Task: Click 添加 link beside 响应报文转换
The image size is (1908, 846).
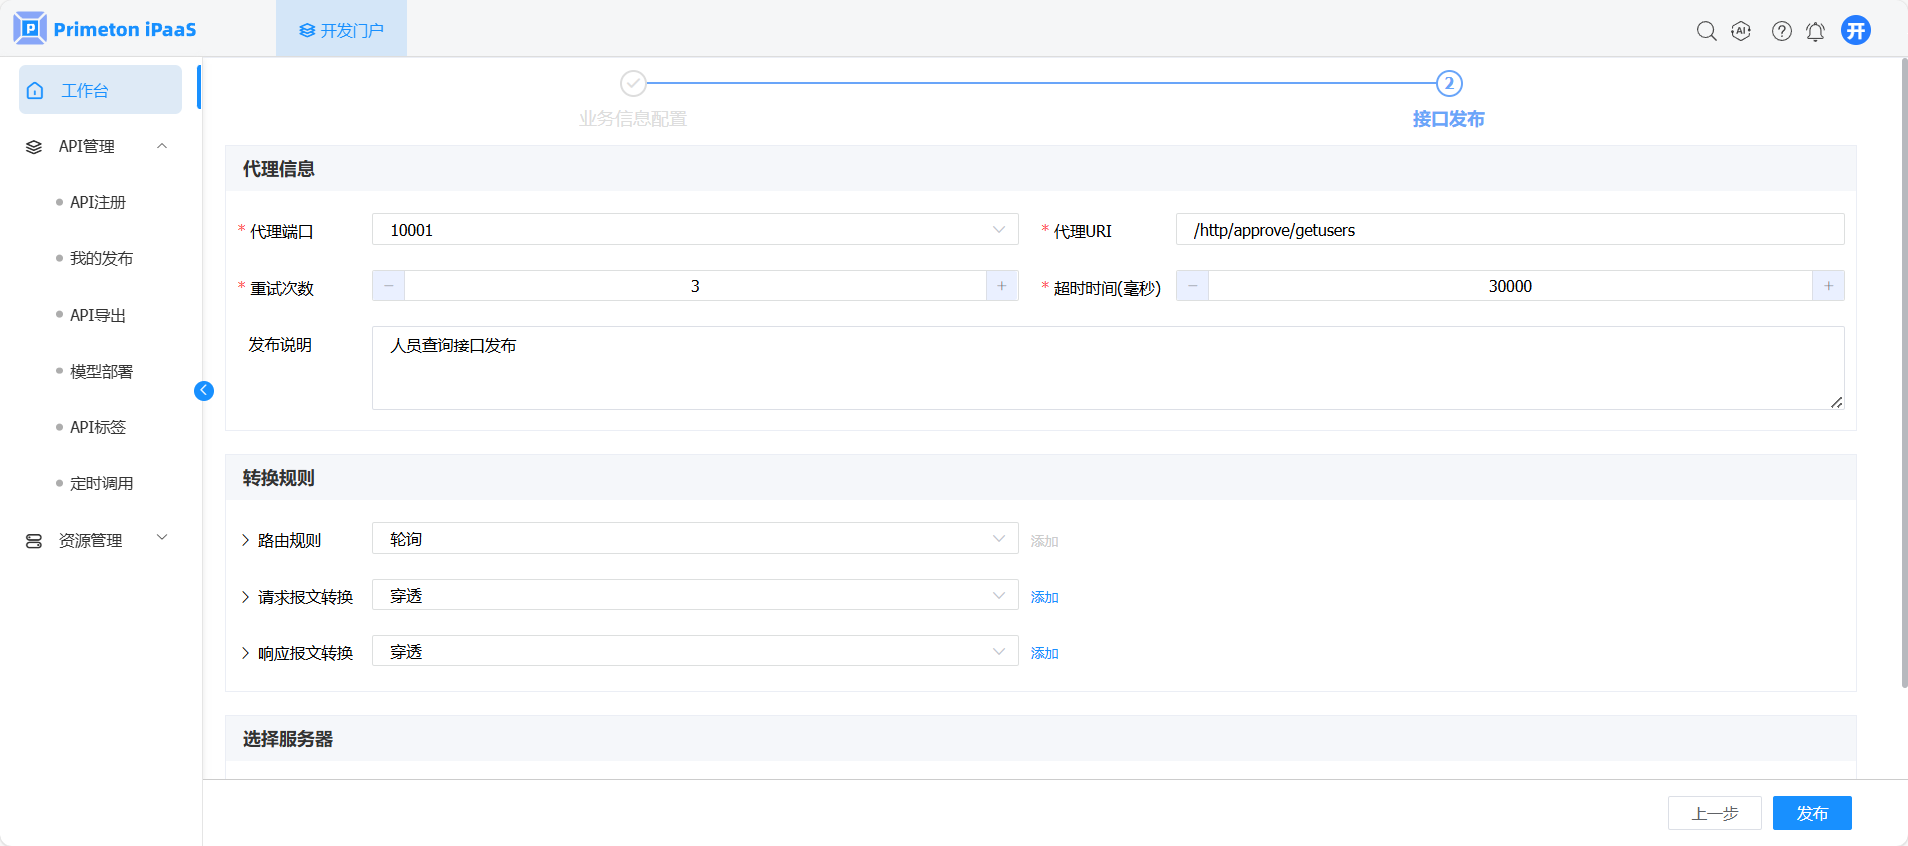Action: click(x=1044, y=653)
